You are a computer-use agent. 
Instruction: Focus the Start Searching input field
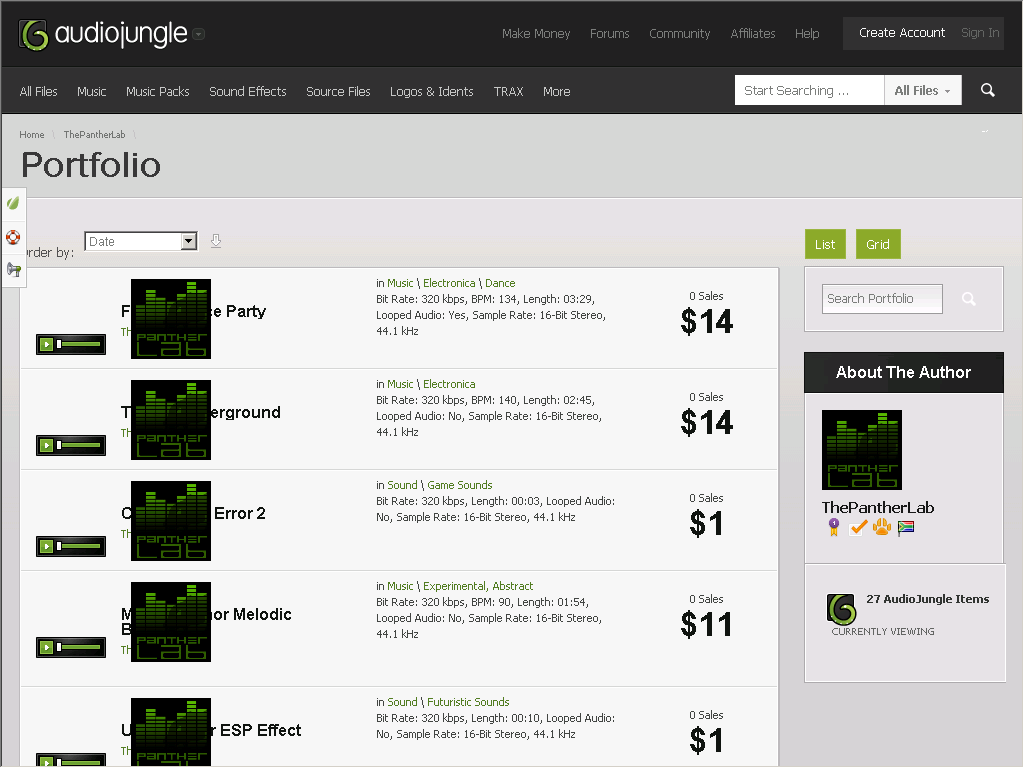pos(809,90)
